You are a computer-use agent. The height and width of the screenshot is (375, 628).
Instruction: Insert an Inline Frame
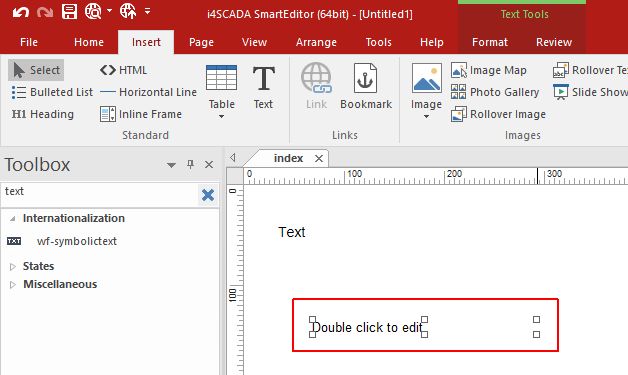pyautogui.click(x=141, y=114)
